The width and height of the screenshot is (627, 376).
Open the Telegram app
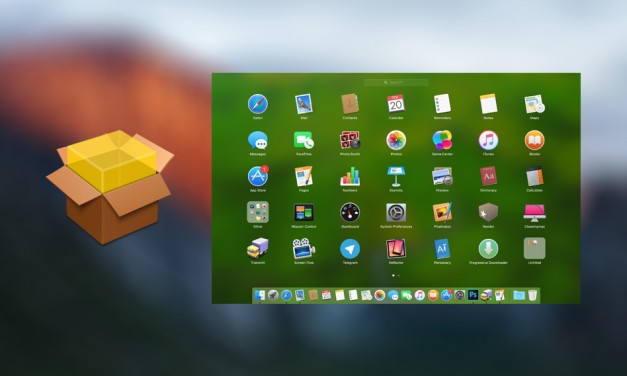coord(350,249)
